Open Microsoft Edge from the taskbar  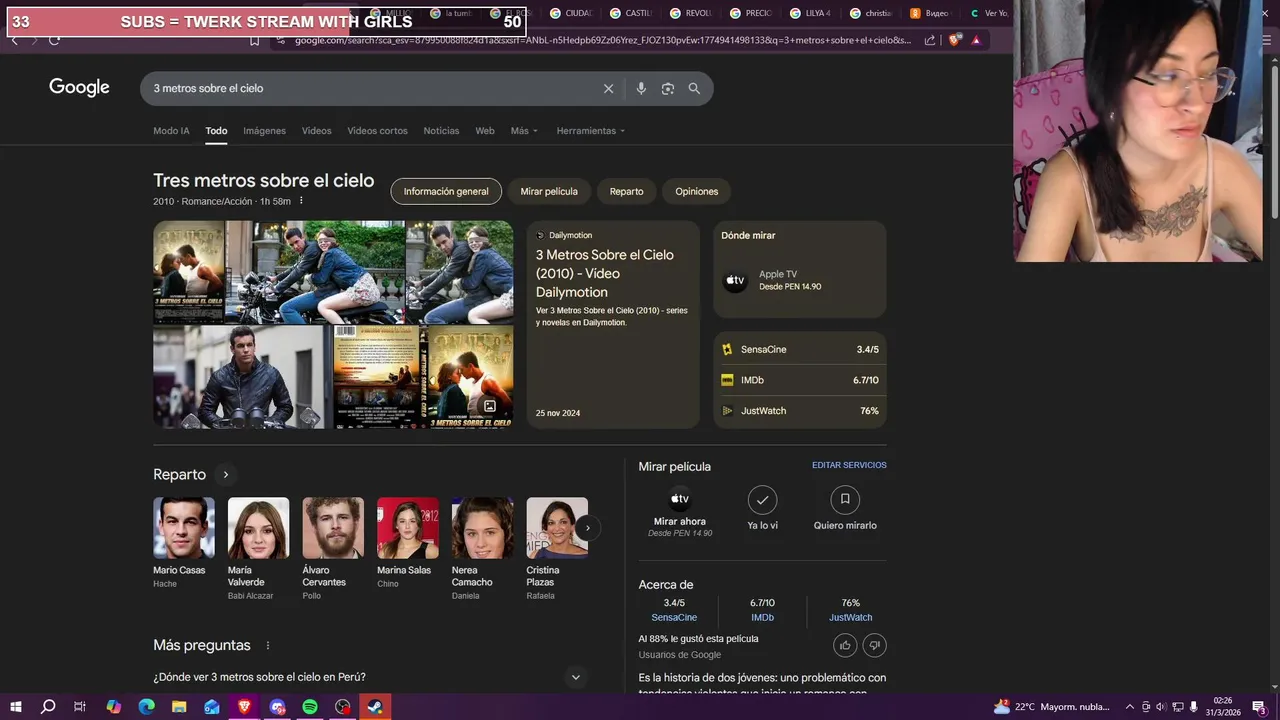coord(147,707)
